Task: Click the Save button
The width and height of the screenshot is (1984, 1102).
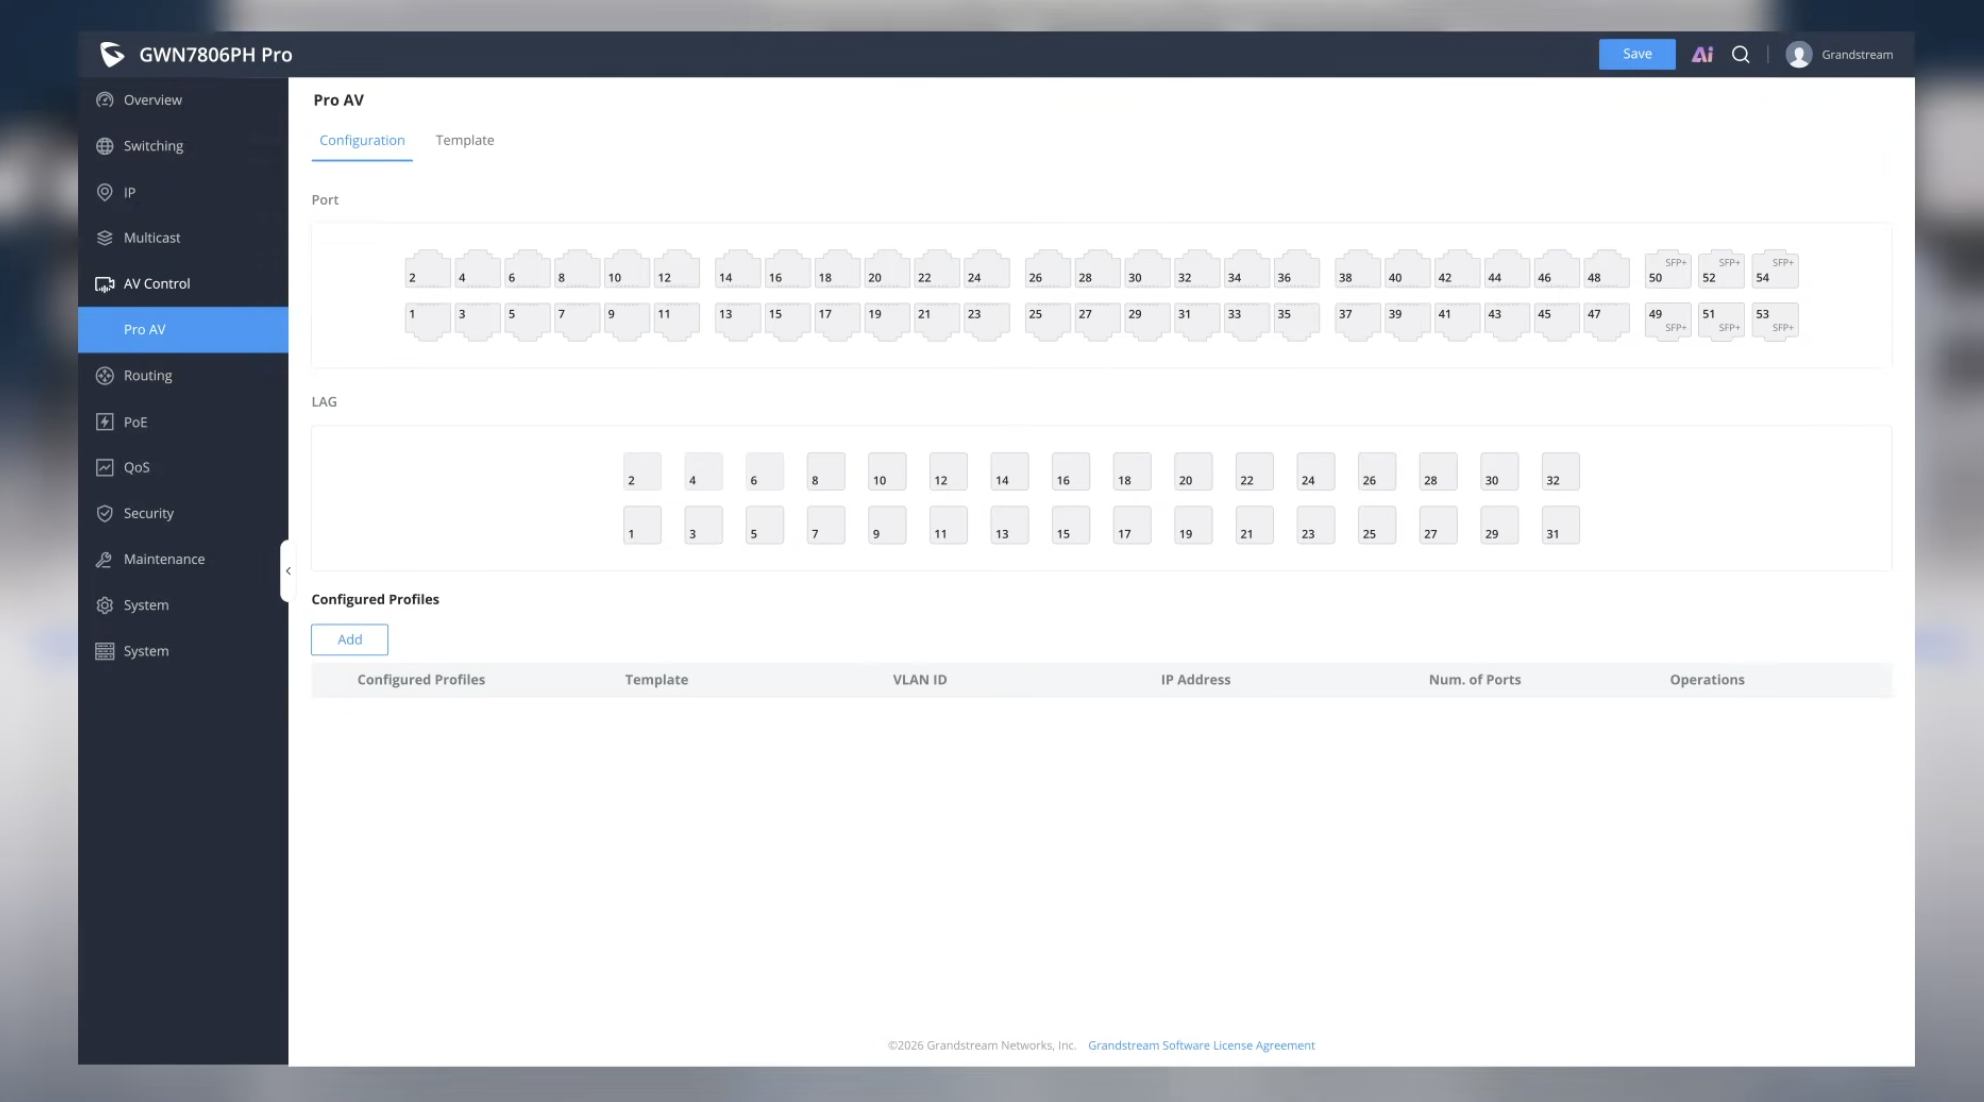Action: pos(1637,54)
